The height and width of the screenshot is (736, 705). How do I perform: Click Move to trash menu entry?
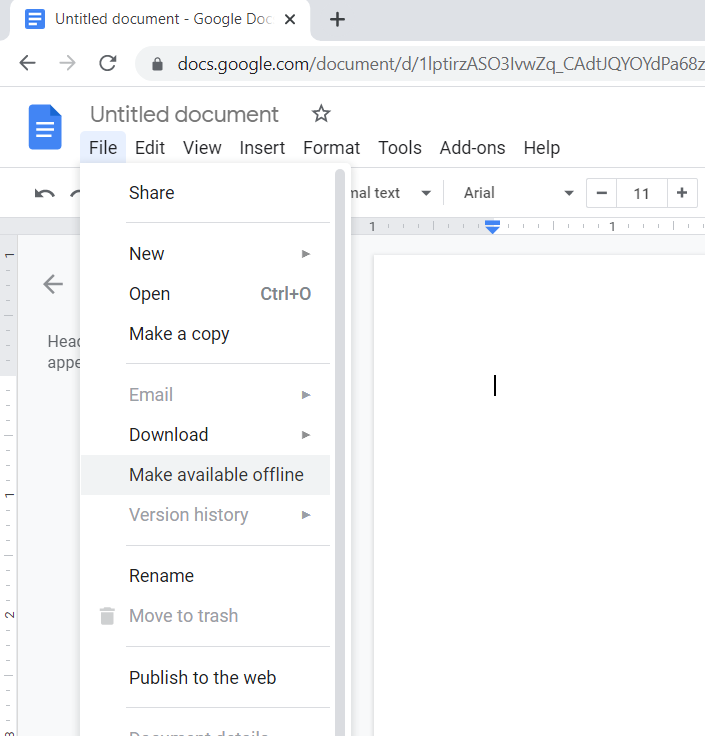click(x=205, y=616)
